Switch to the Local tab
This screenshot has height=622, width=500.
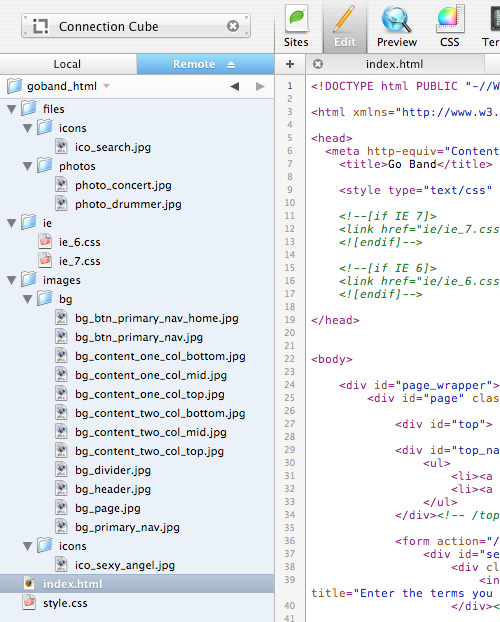68,64
